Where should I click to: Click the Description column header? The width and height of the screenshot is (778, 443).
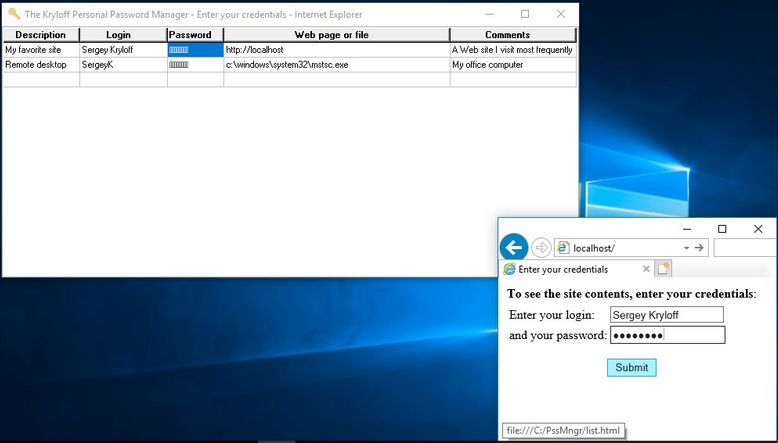tap(41, 35)
